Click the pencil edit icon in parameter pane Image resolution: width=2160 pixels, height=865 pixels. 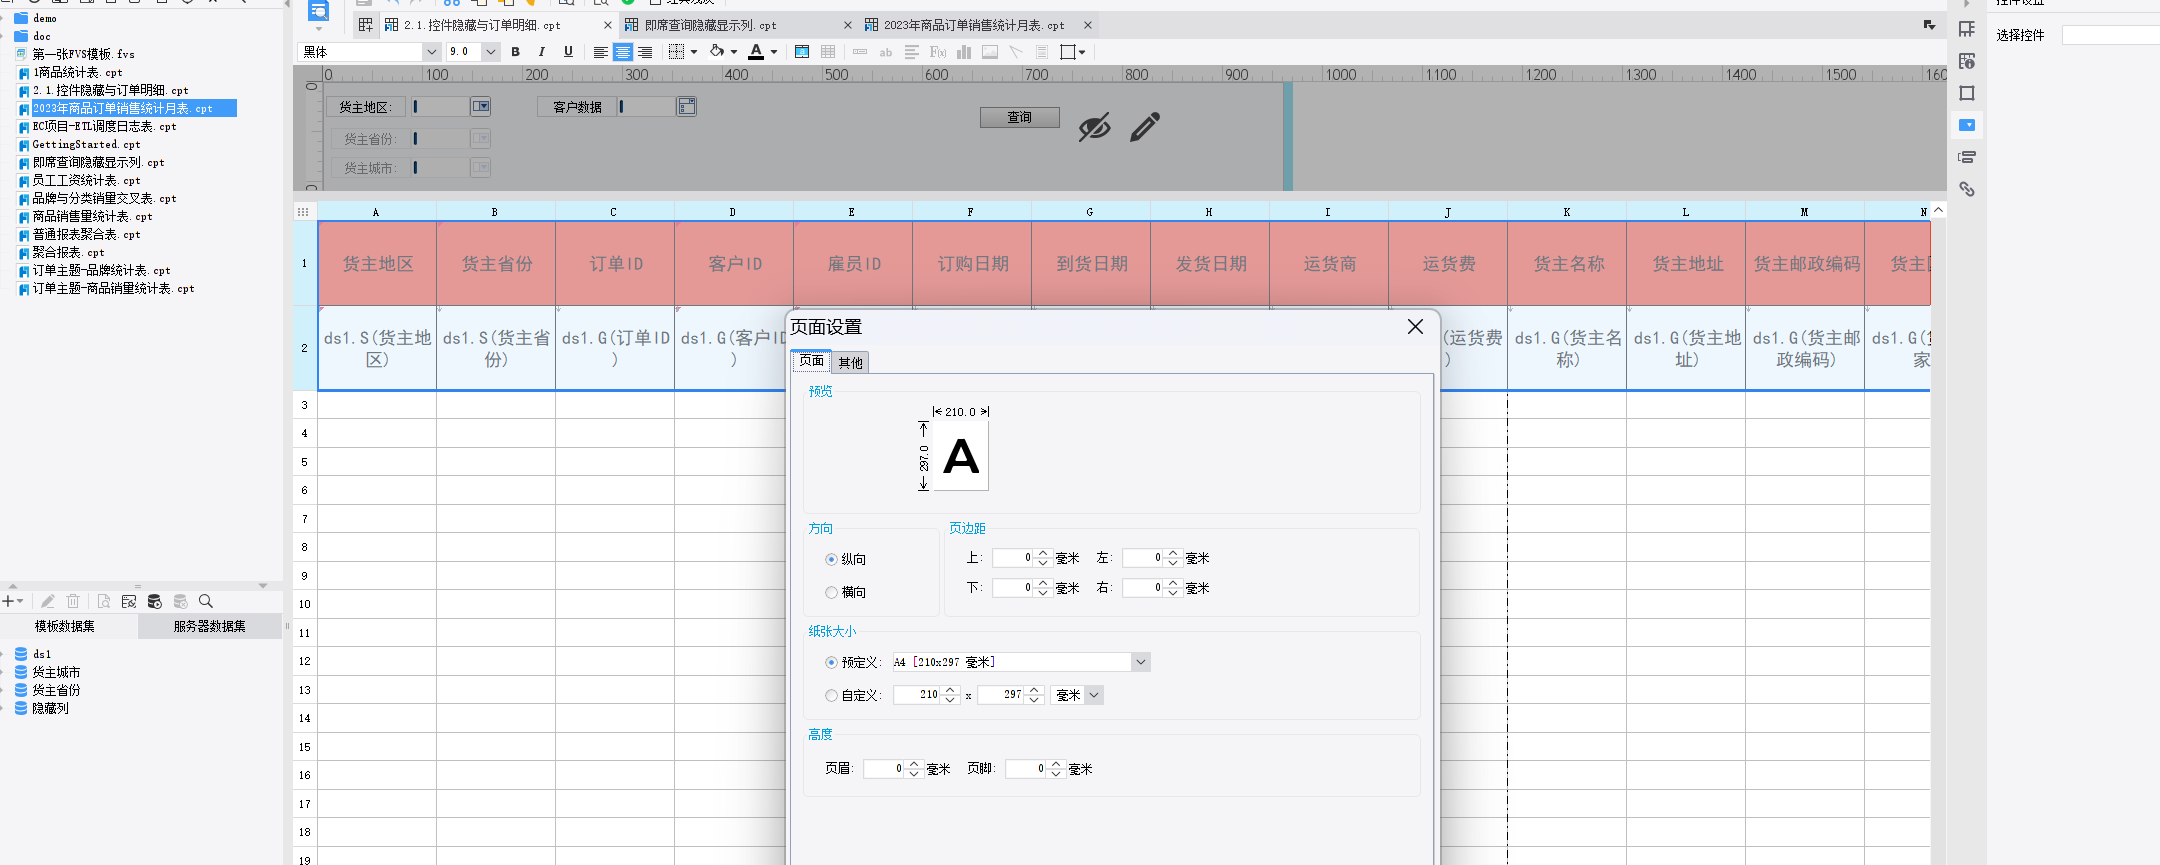tap(1145, 127)
